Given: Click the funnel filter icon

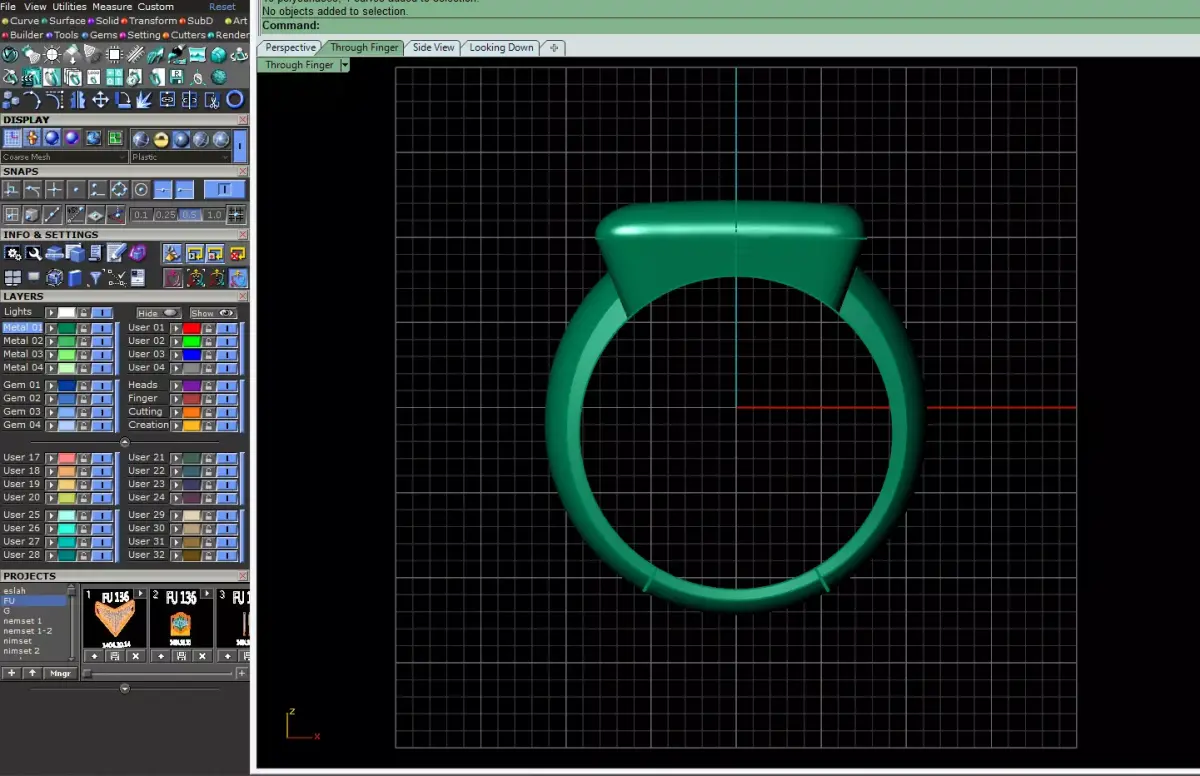Looking at the screenshot, I should pyautogui.click(x=96, y=278).
